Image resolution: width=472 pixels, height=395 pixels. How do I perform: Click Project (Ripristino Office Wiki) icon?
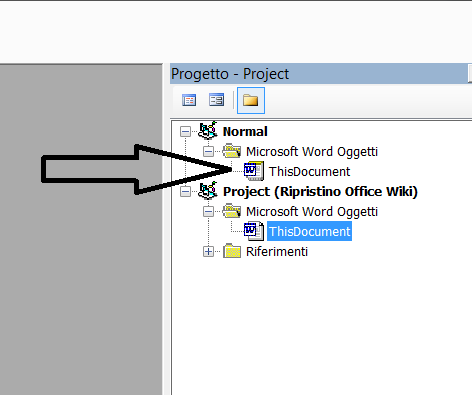(x=208, y=191)
